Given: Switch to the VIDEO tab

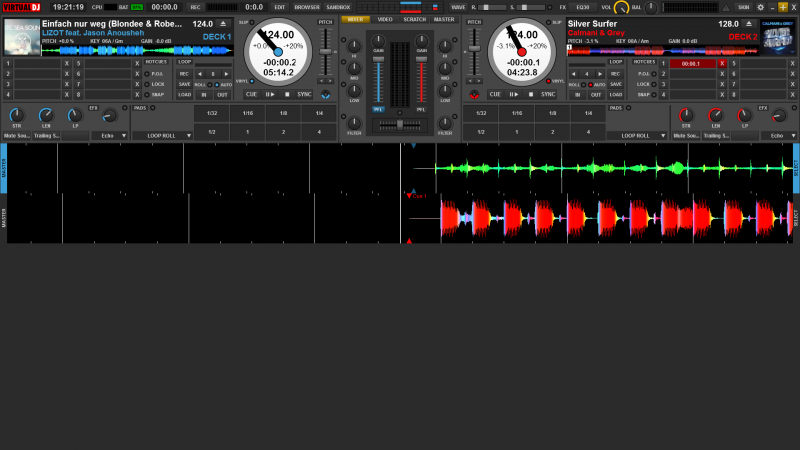Looking at the screenshot, I should point(385,19).
